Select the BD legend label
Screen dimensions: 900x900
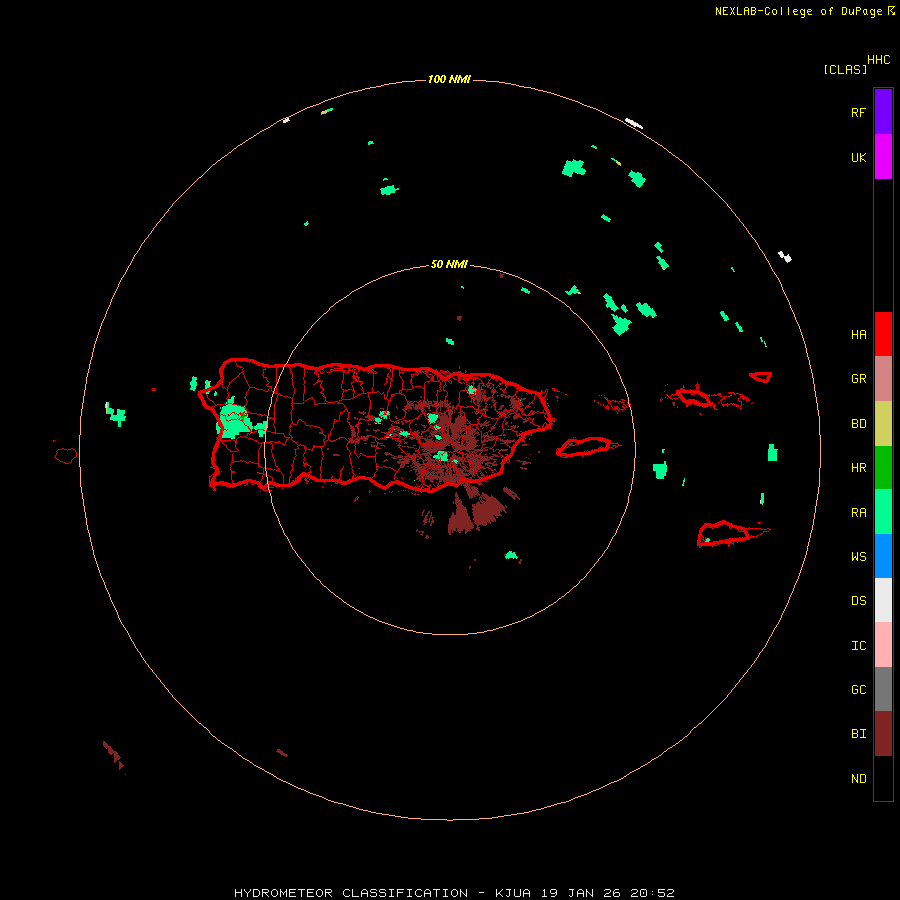point(858,424)
